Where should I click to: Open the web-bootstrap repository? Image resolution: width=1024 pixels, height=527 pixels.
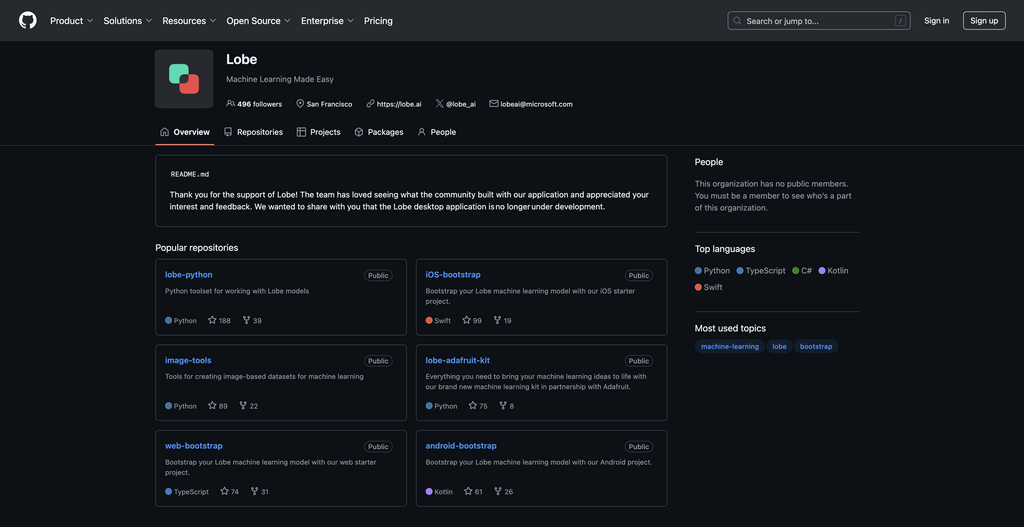point(194,445)
